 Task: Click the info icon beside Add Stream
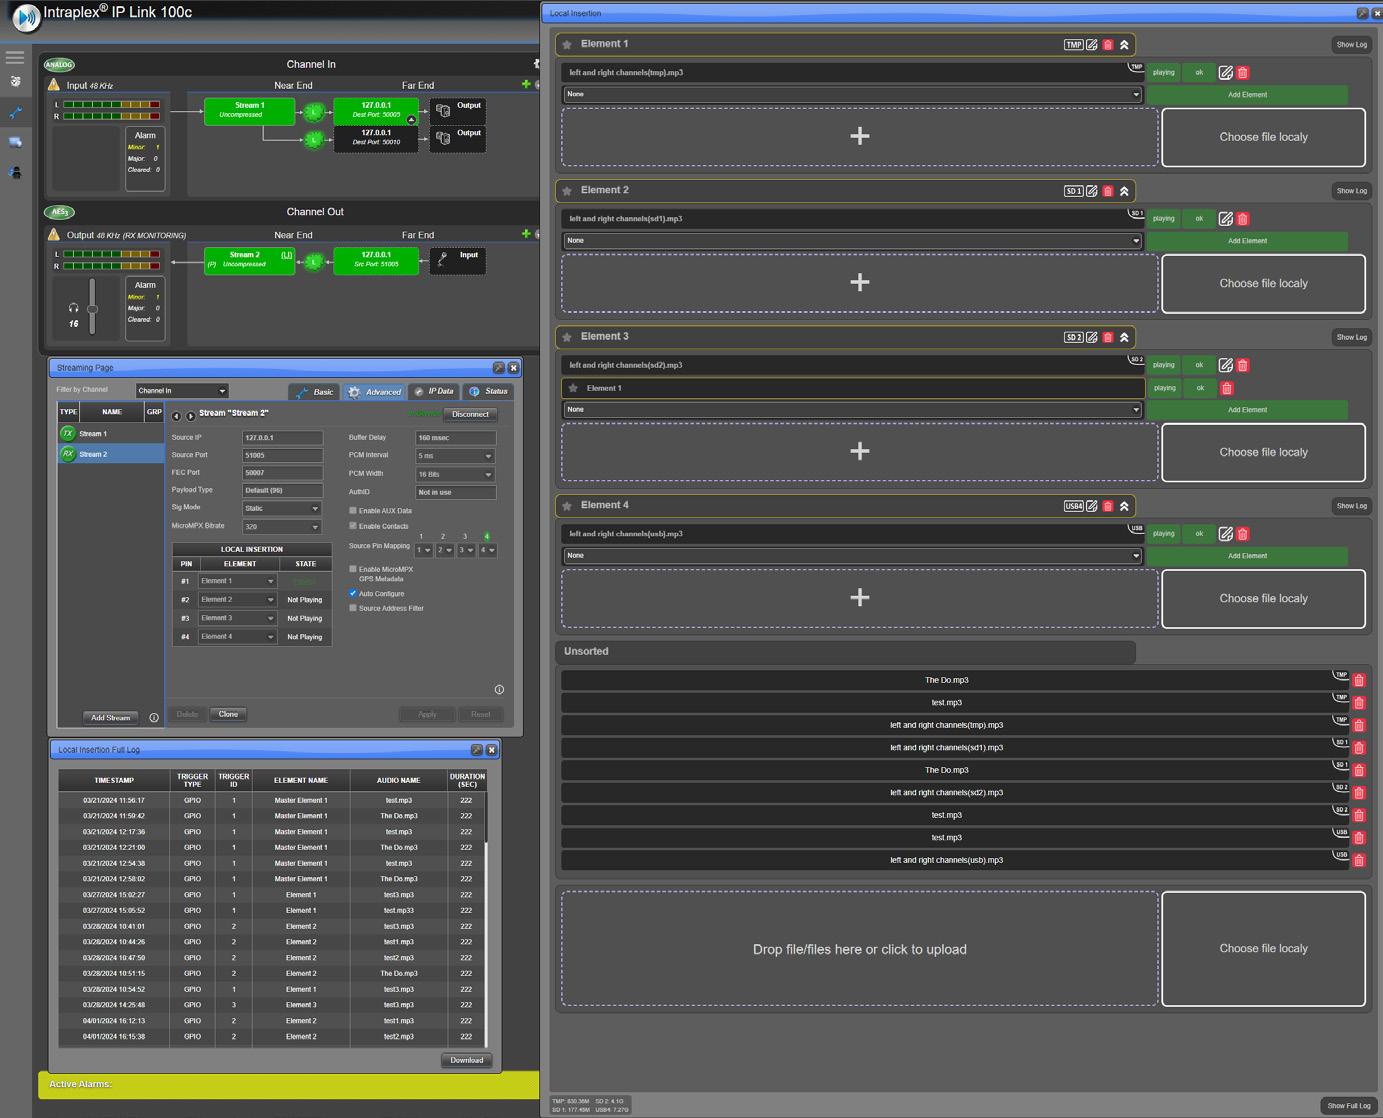click(154, 717)
